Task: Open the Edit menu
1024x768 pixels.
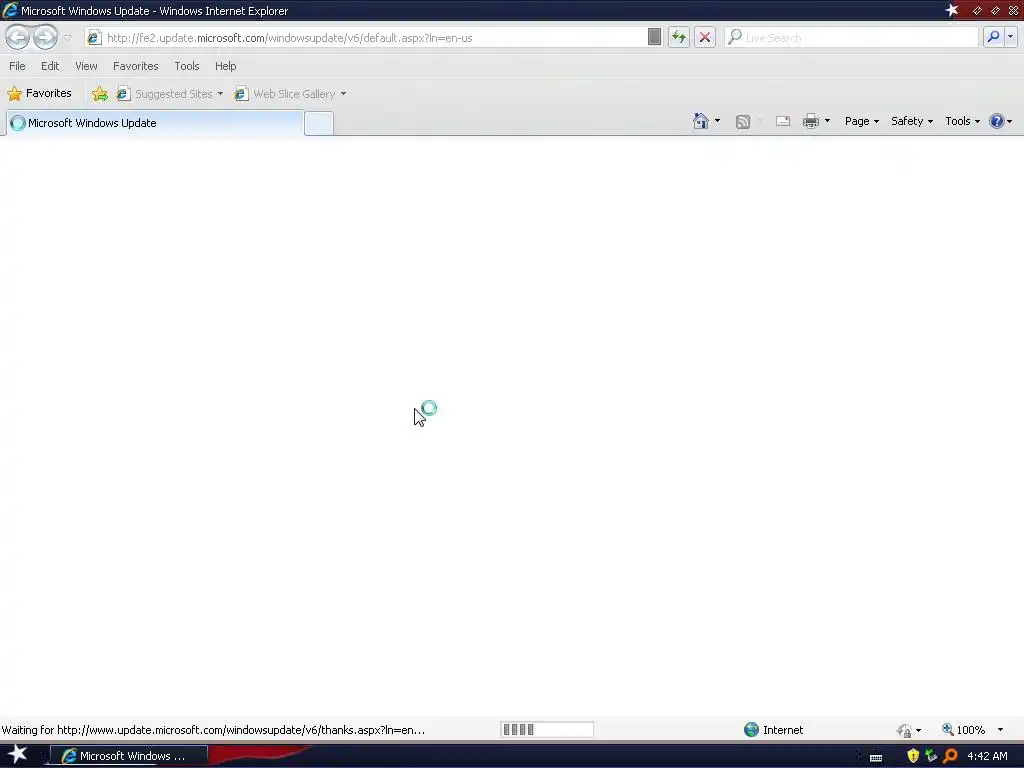Action: (x=50, y=66)
